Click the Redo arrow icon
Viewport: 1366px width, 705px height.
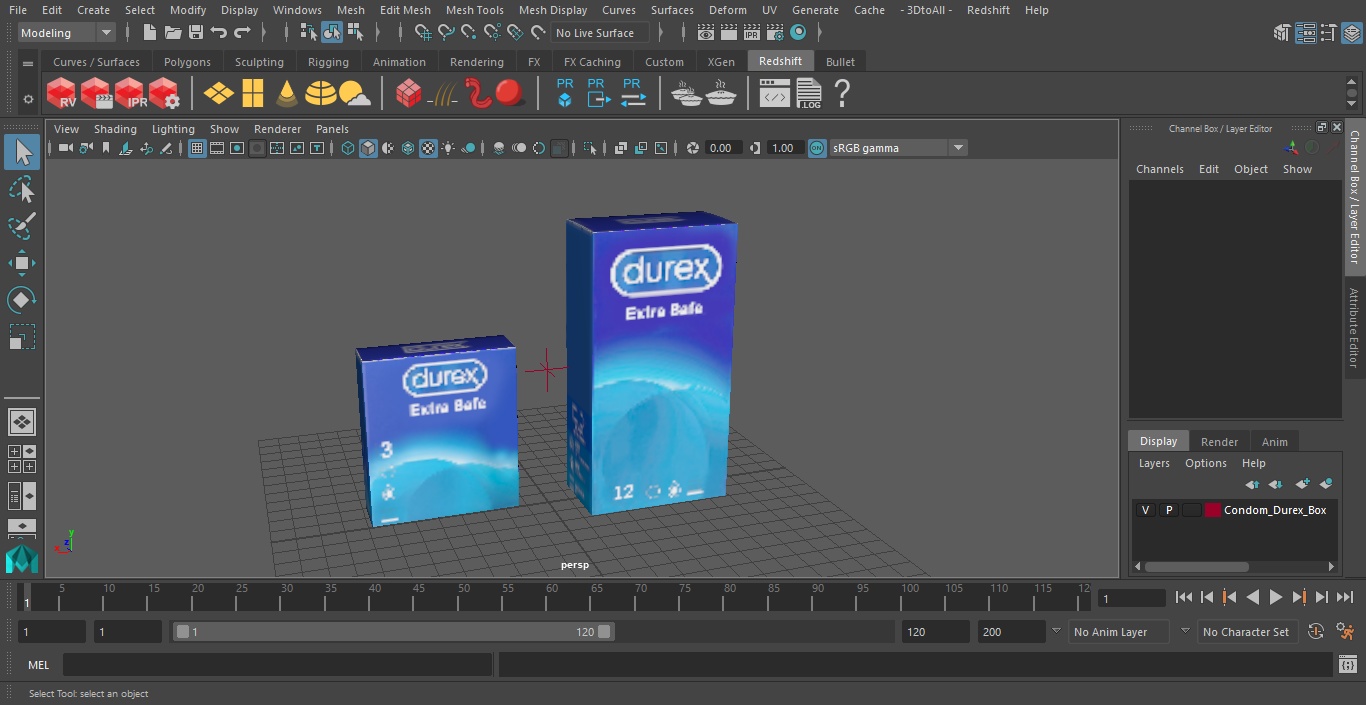pos(242,33)
